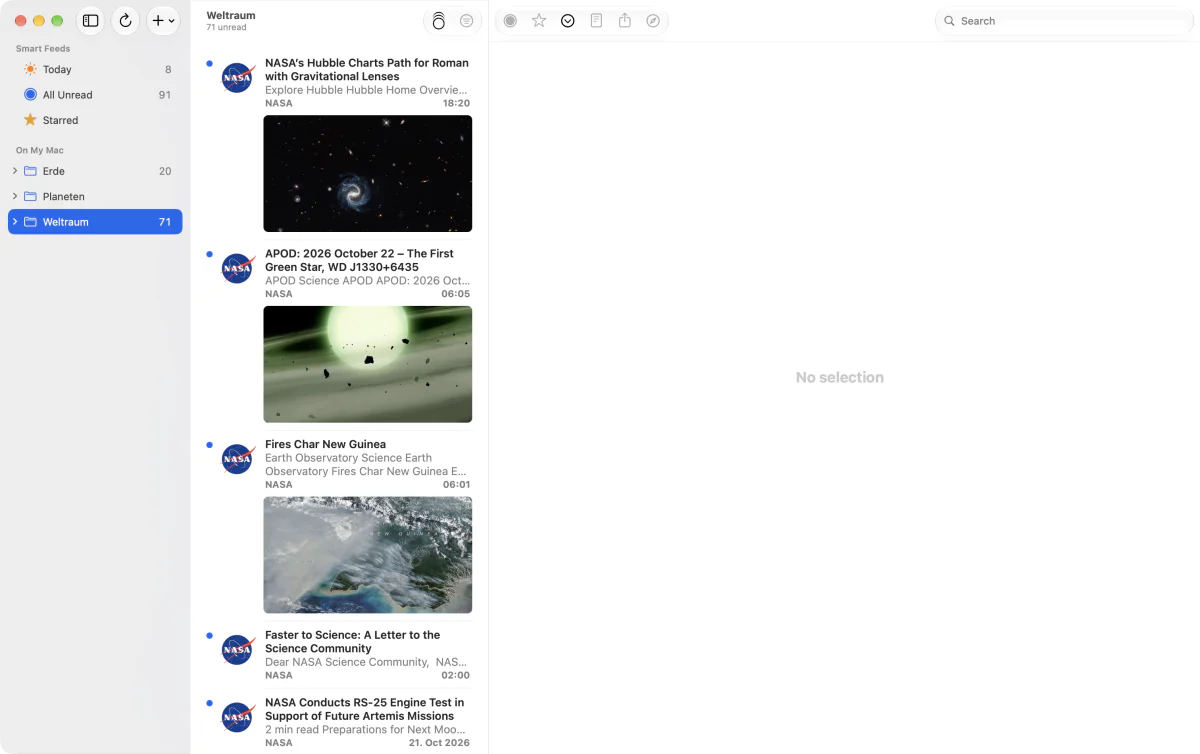Select the Erde folder
This screenshot has width=1200, height=754.
pos(95,171)
